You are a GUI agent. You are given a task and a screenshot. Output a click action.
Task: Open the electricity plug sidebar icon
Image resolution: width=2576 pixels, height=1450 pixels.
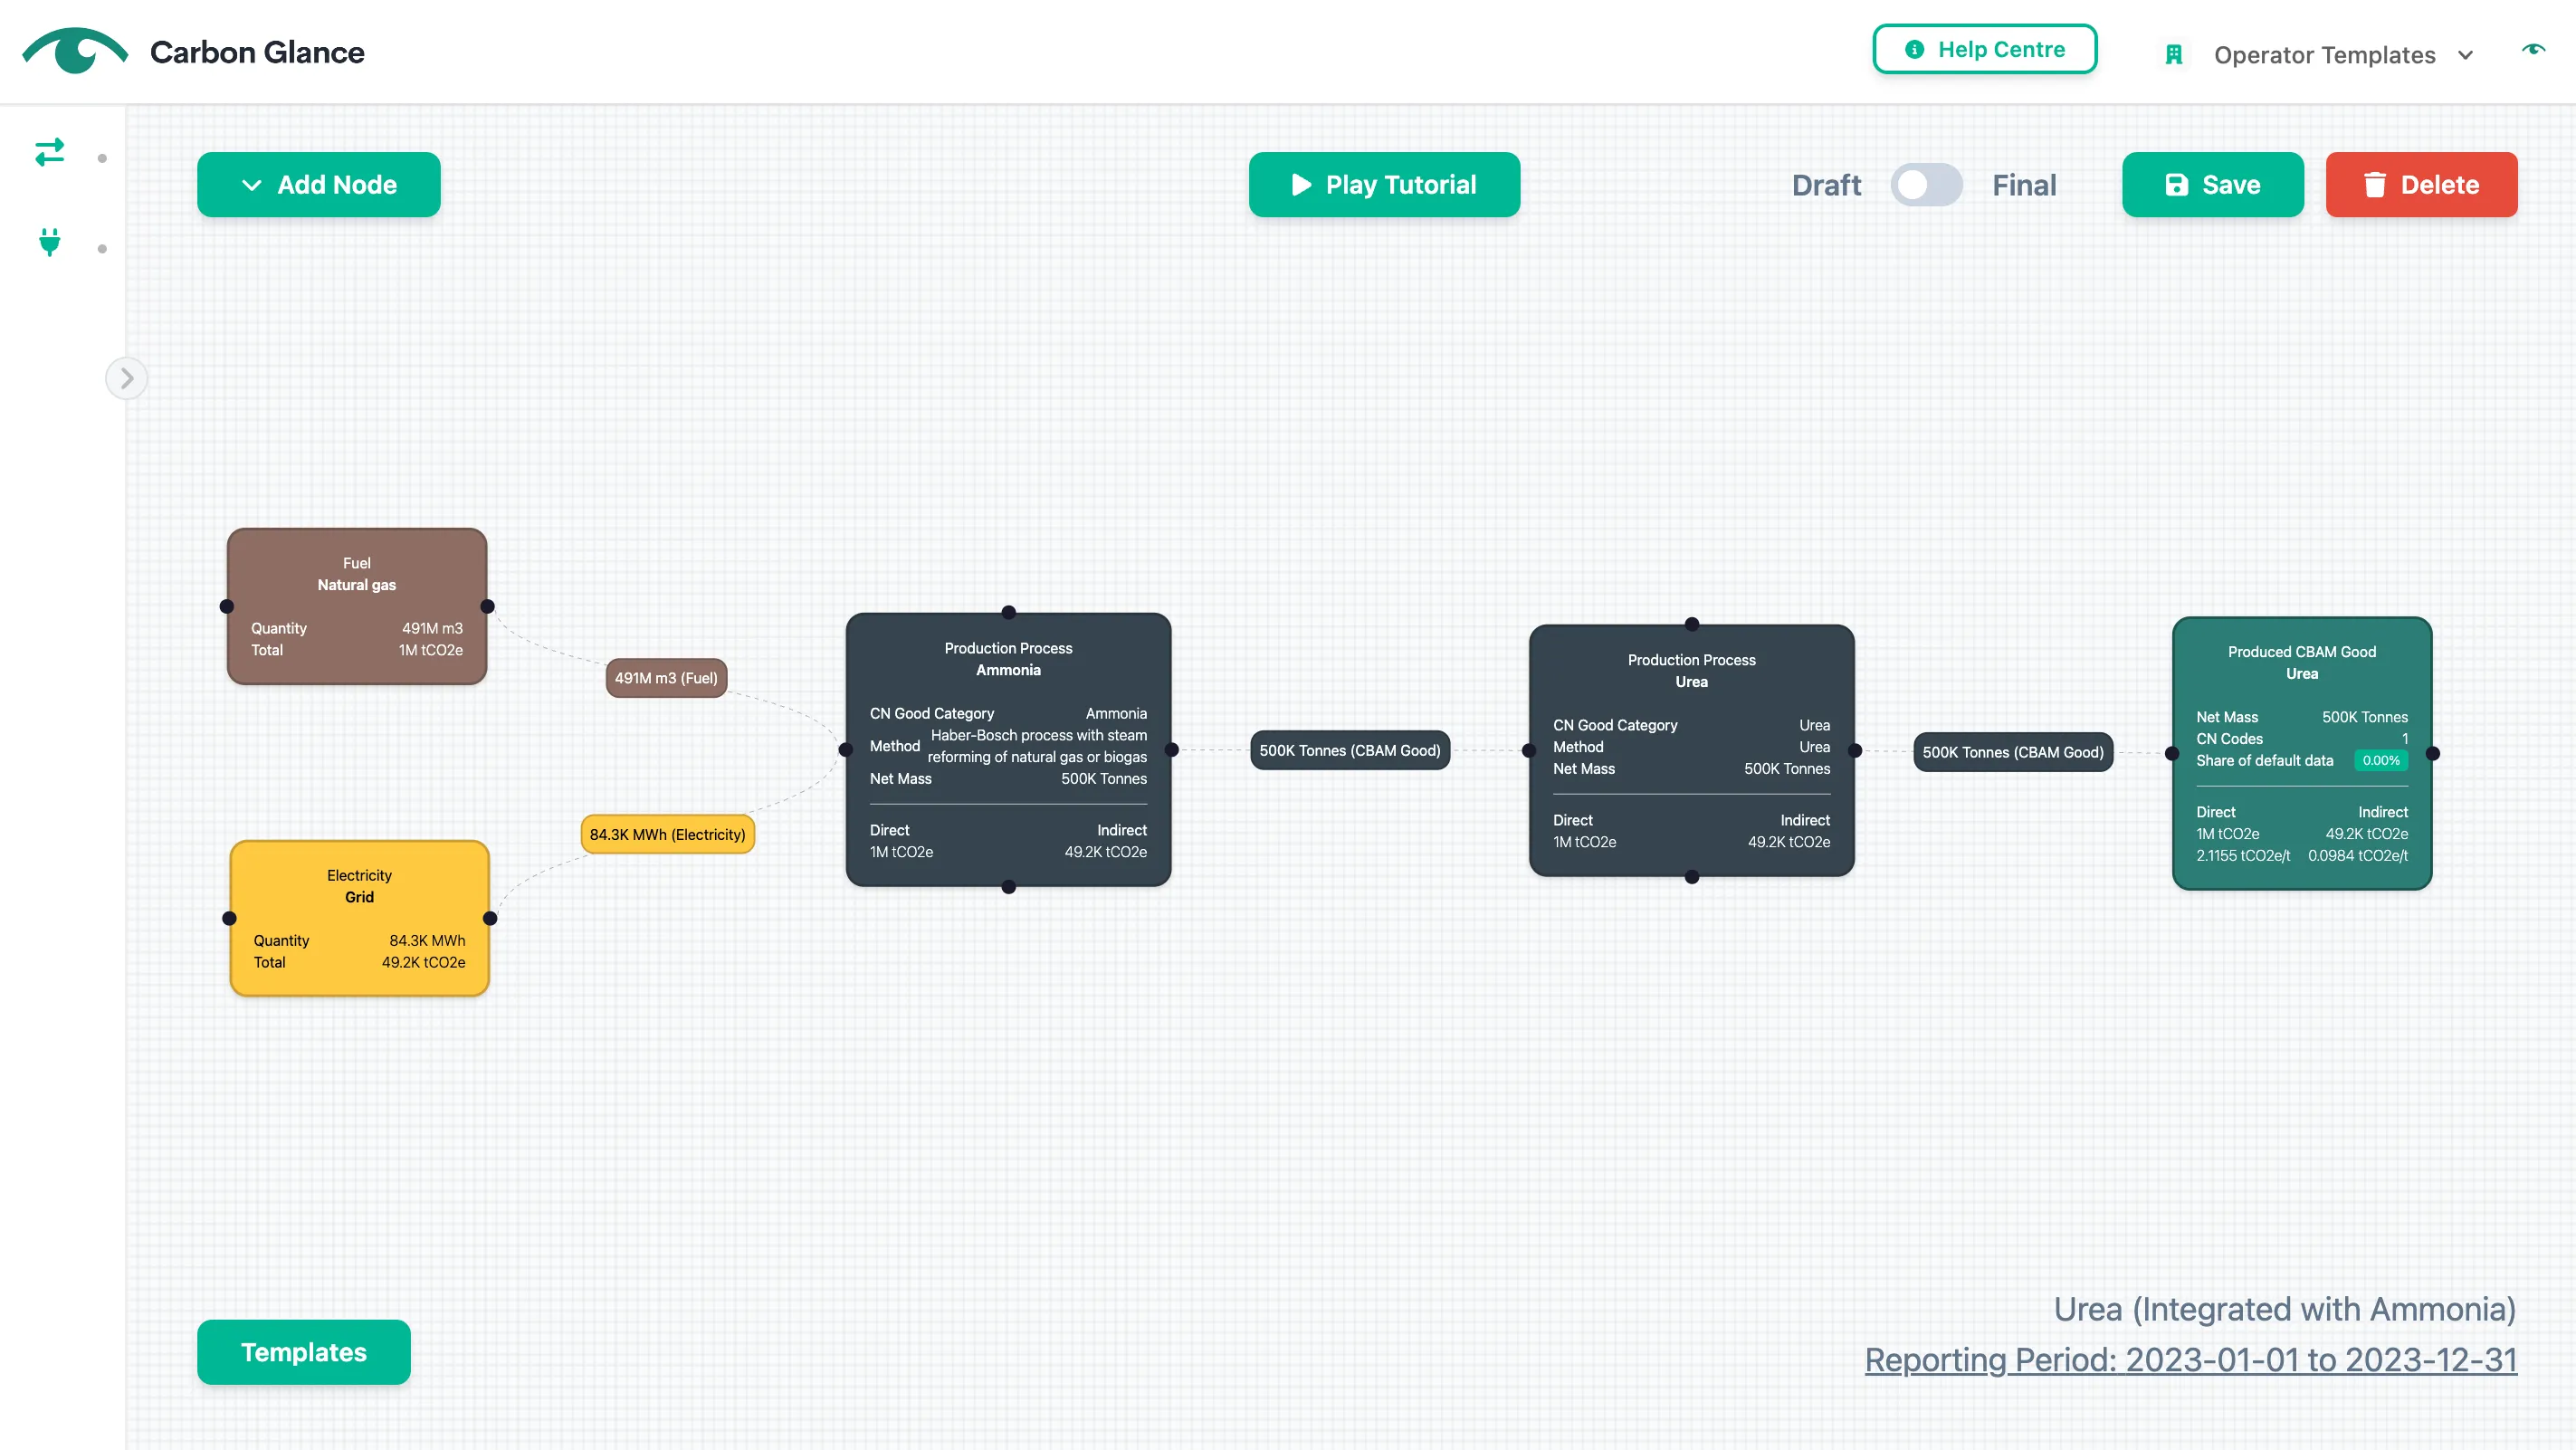49,242
